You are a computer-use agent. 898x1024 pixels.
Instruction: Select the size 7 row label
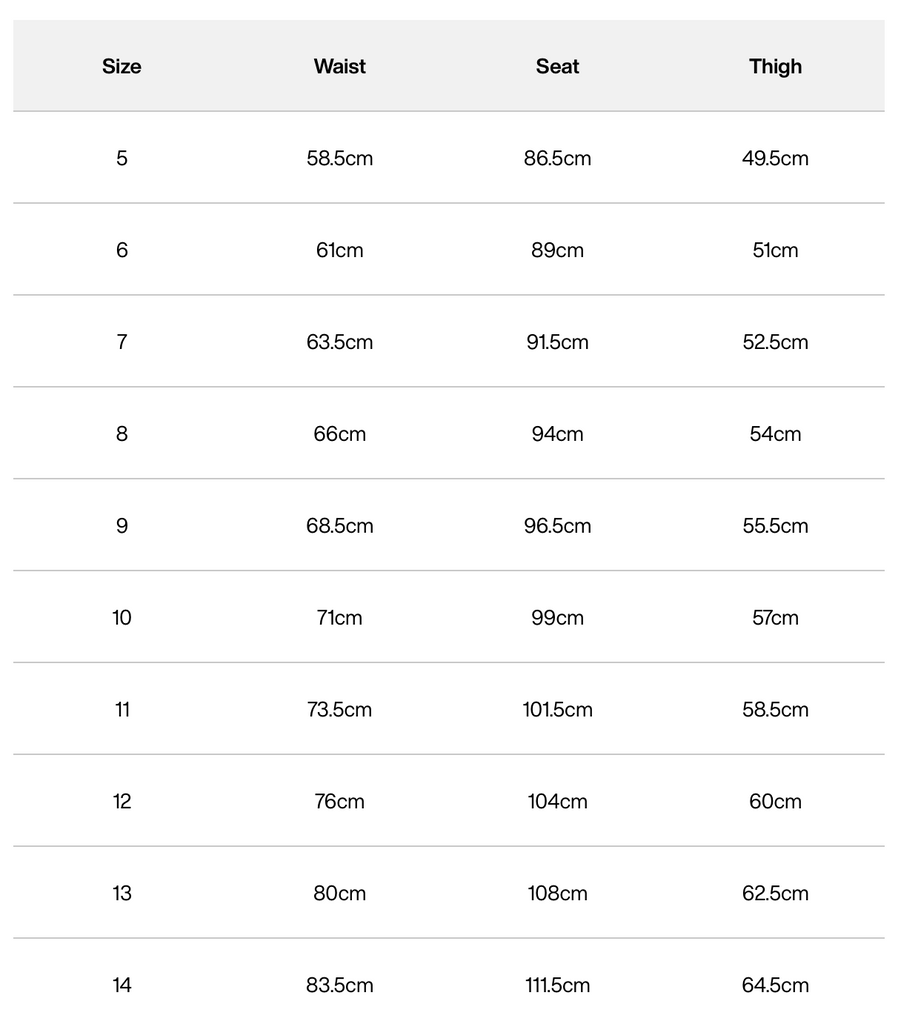pyautogui.click(x=122, y=342)
